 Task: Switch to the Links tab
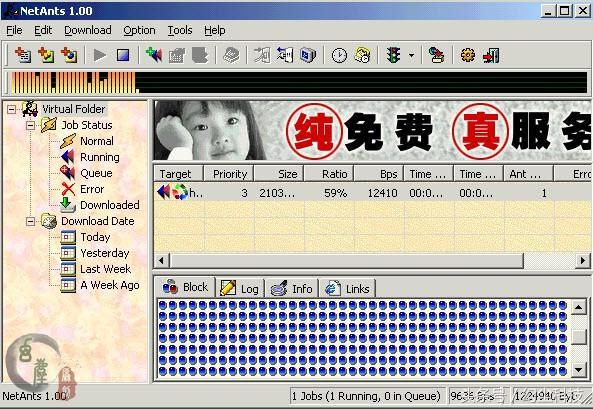pyautogui.click(x=347, y=289)
